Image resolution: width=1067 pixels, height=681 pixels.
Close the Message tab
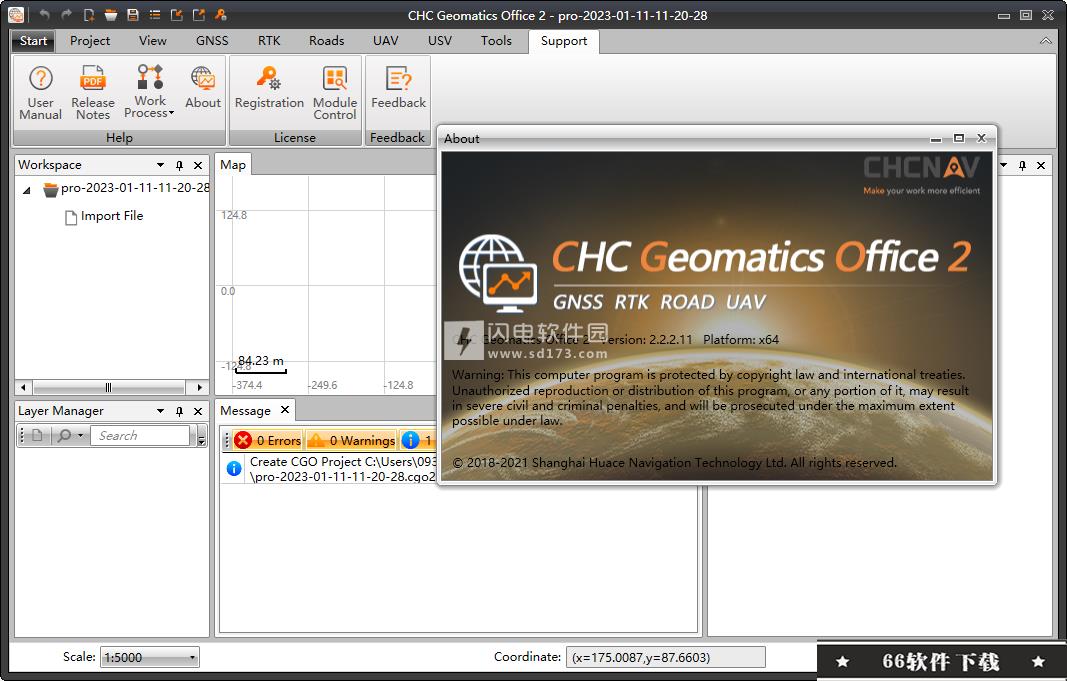(285, 410)
